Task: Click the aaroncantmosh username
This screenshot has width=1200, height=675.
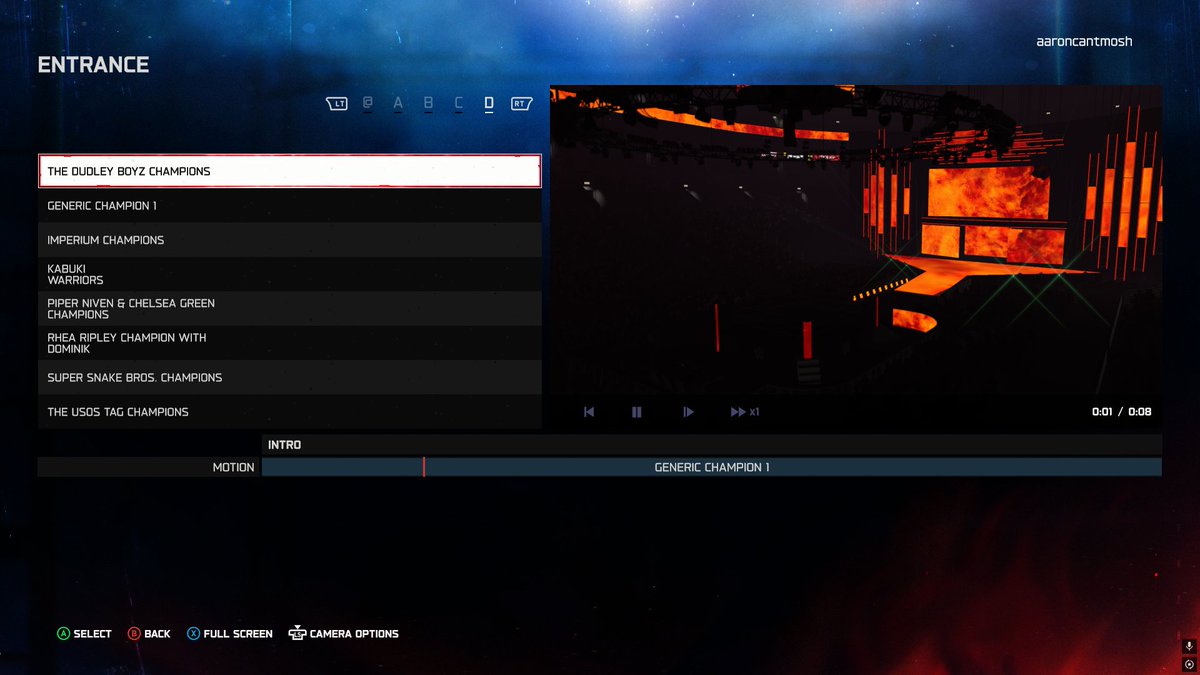Action: (x=1085, y=42)
